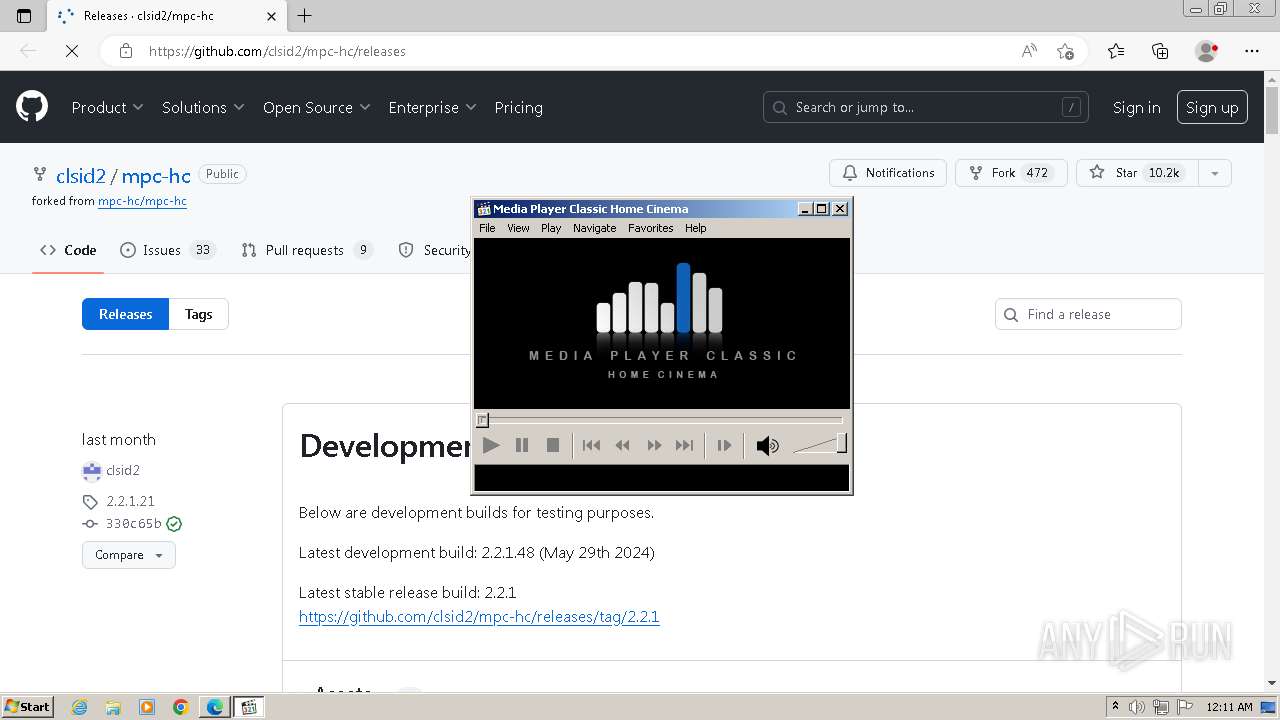Click Stop button in Media Player Classic
Viewport: 1280px width, 720px height.
click(x=553, y=445)
